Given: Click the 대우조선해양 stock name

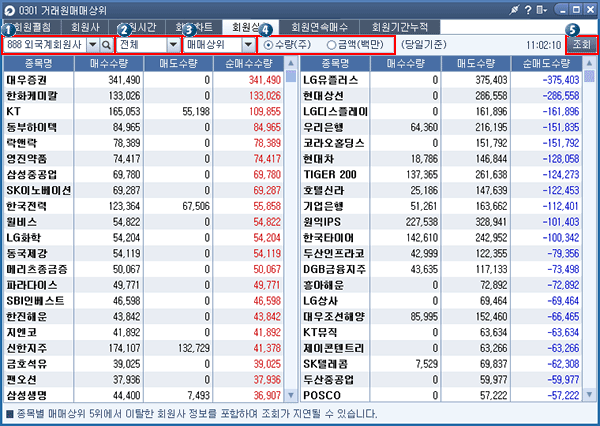Looking at the screenshot, I should click(334, 317).
